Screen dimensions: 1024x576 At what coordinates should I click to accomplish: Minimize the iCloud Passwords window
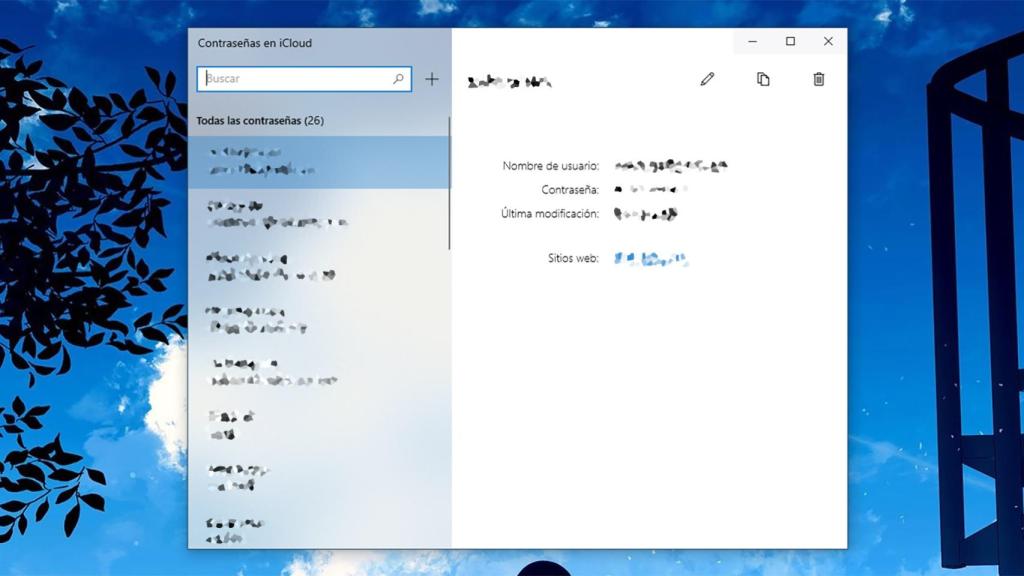(752, 41)
